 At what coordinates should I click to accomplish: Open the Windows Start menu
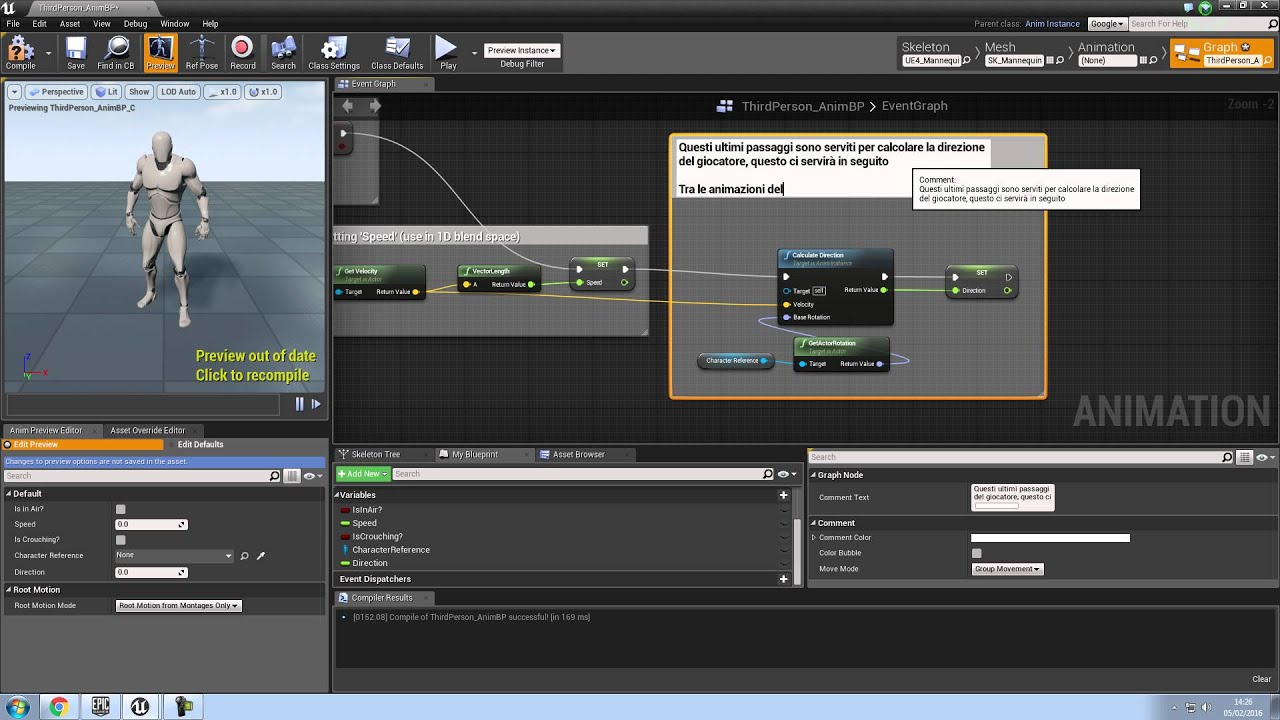tap(17, 706)
